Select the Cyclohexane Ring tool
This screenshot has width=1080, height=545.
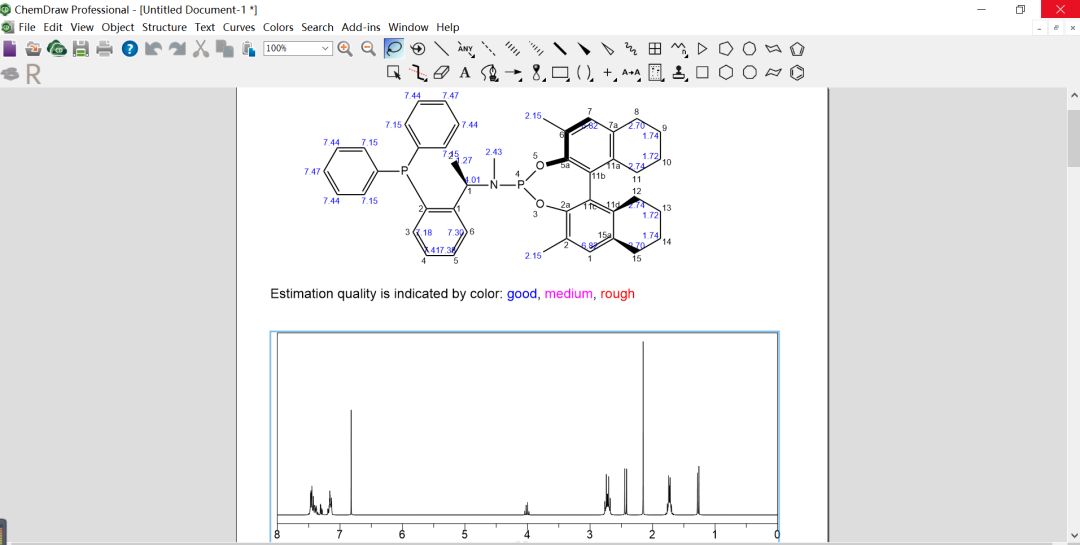pos(726,72)
